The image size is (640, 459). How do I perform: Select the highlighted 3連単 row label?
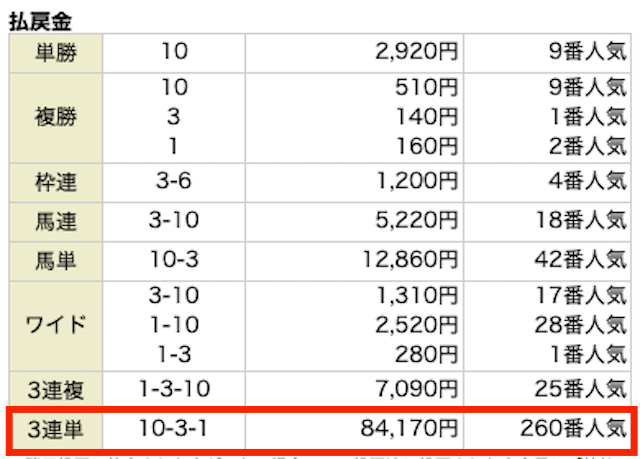56,430
